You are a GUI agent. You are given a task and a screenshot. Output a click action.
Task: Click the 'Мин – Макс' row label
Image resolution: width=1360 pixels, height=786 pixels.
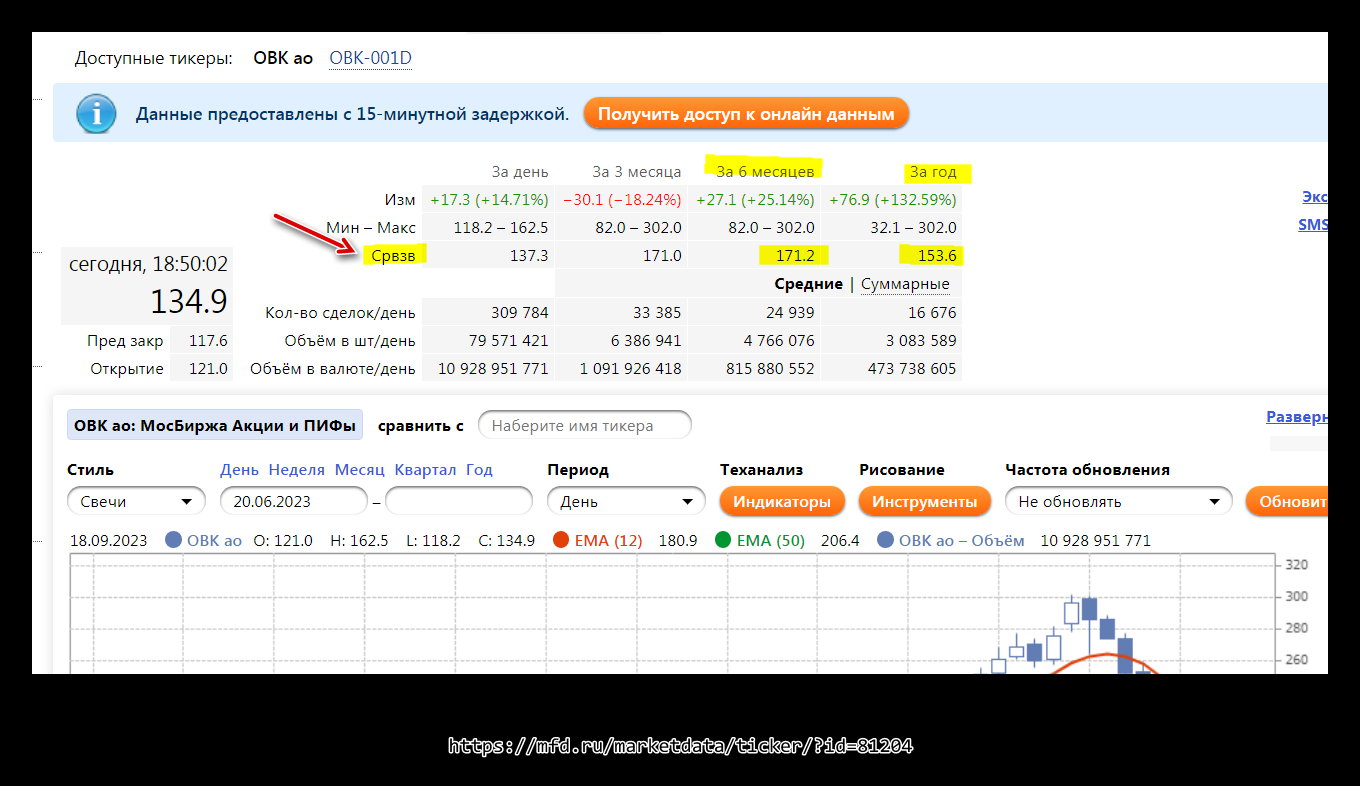371,228
